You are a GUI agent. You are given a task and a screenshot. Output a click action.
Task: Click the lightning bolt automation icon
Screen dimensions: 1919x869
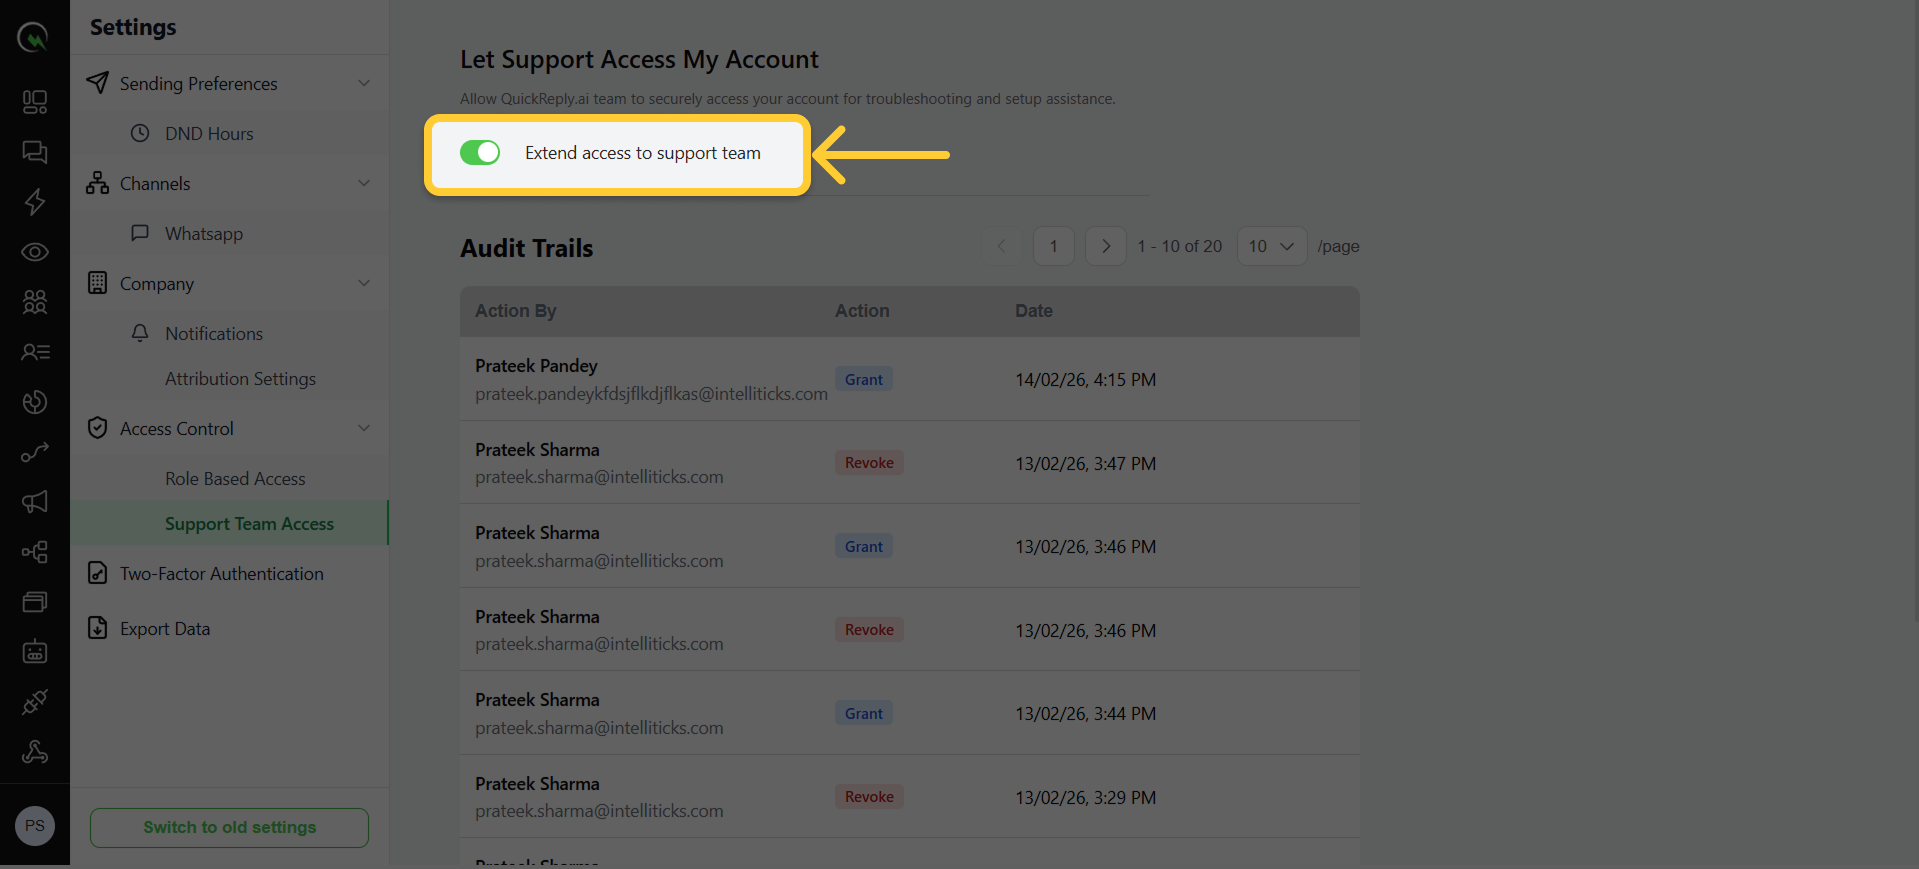(x=35, y=202)
